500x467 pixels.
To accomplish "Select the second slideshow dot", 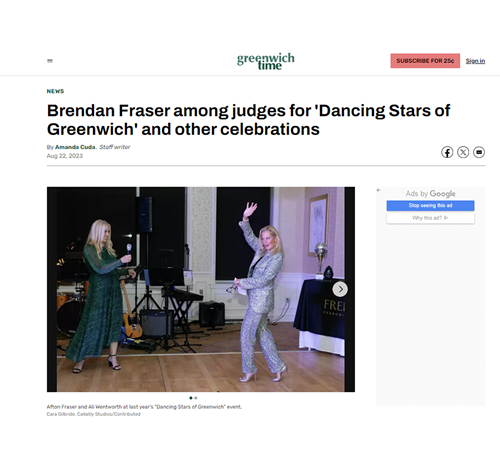I will click(x=196, y=398).
